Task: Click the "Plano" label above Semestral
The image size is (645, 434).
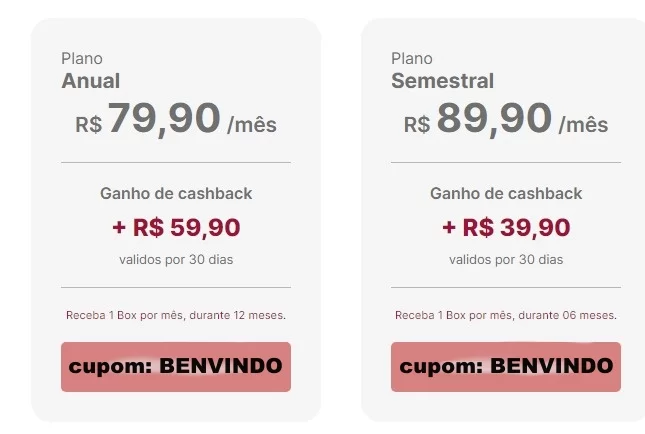Action: tap(412, 59)
